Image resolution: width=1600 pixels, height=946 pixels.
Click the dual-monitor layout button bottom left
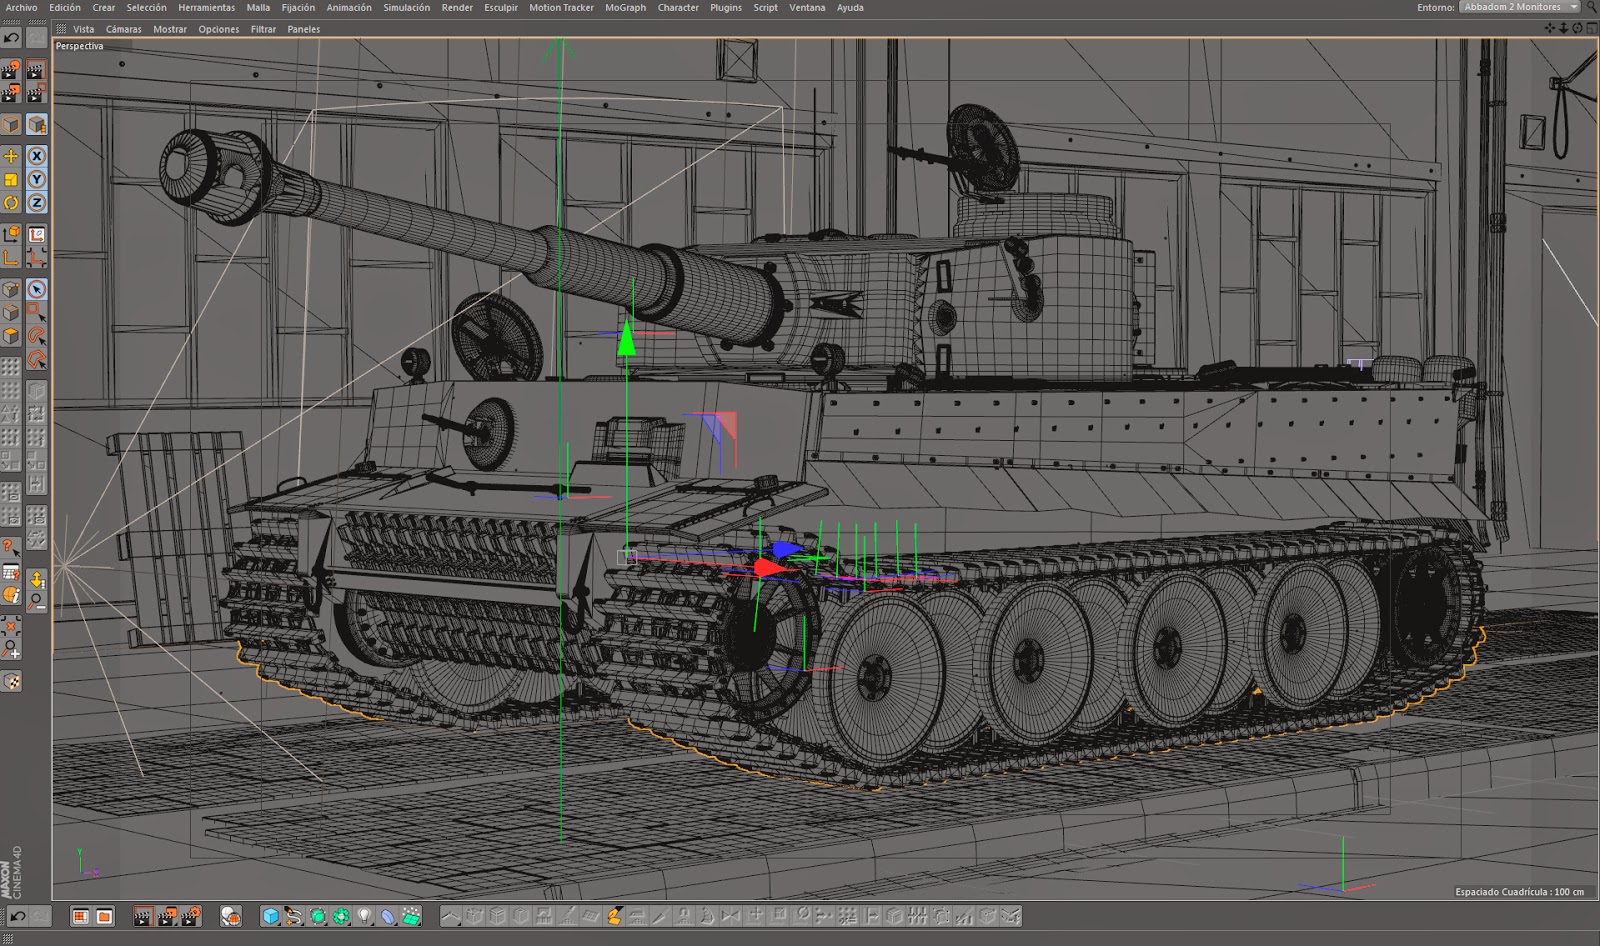pos(81,915)
